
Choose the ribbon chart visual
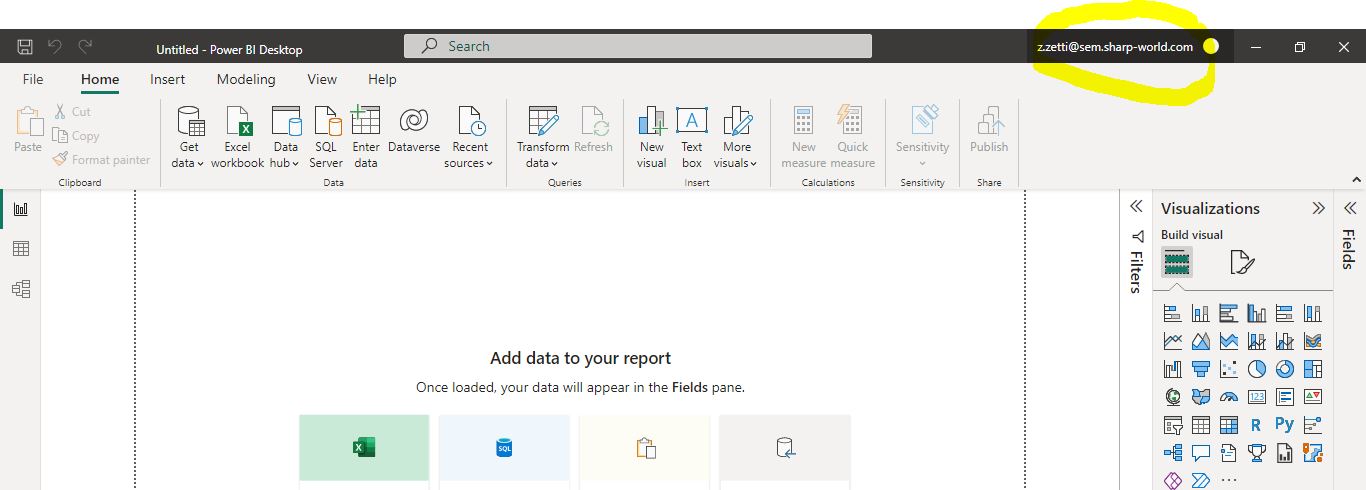[1313, 341]
